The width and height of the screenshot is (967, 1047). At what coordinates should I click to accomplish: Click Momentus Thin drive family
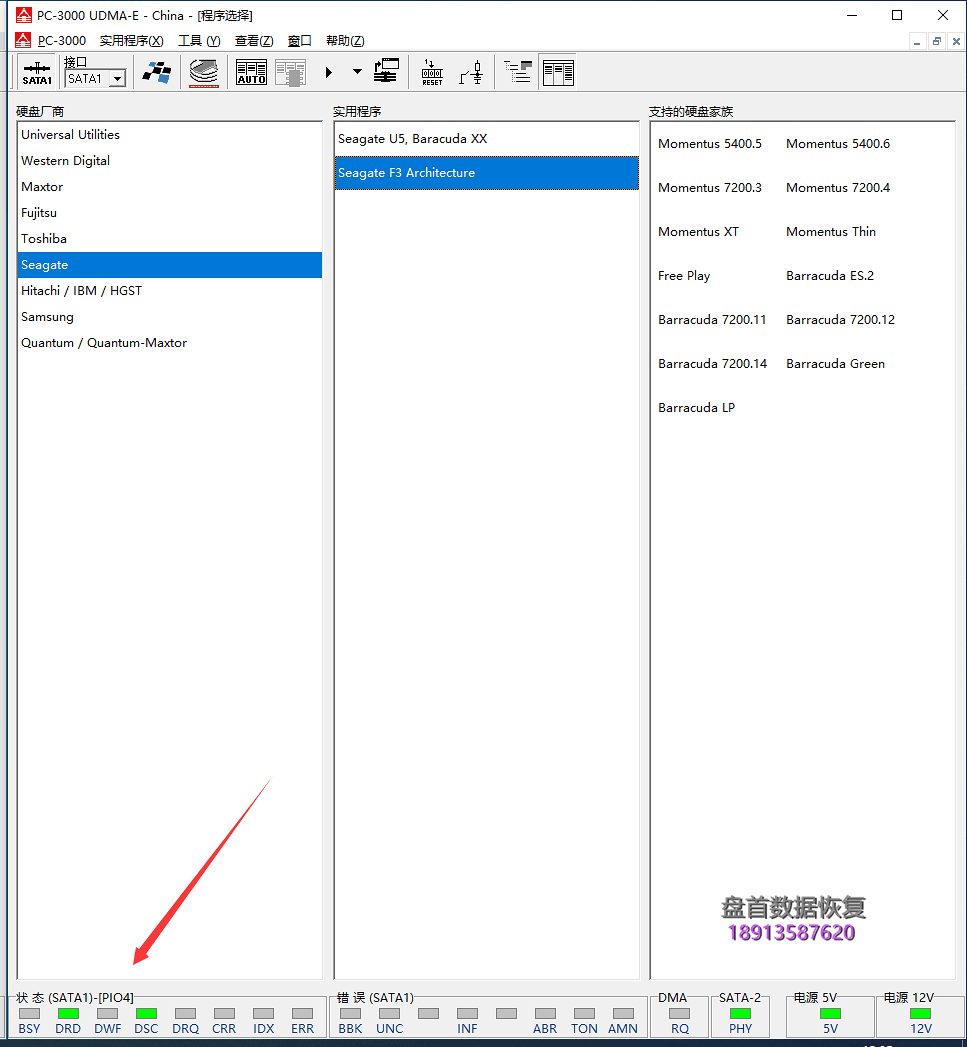(x=831, y=232)
